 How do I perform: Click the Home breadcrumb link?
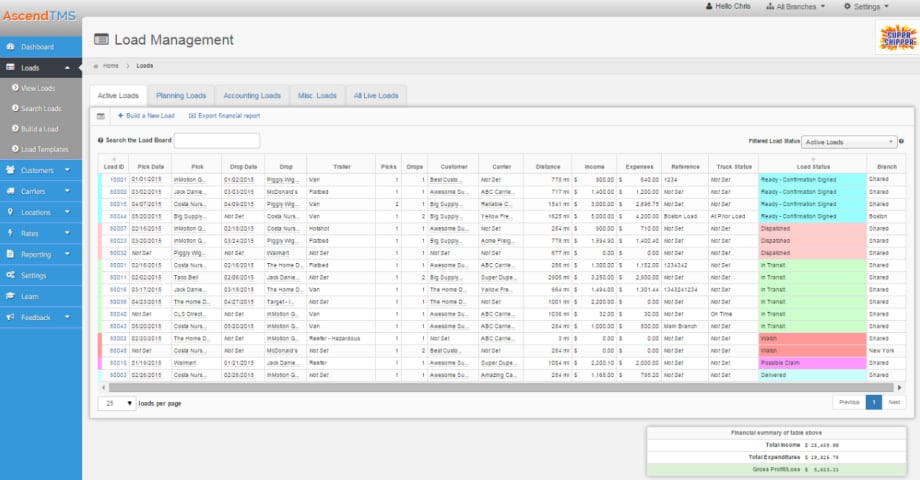click(x=110, y=66)
